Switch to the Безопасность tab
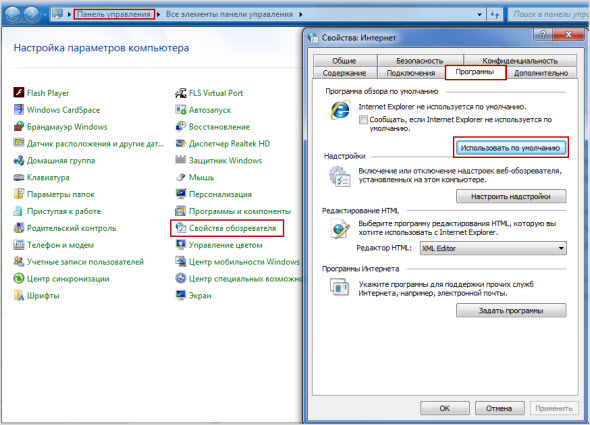 [420, 60]
